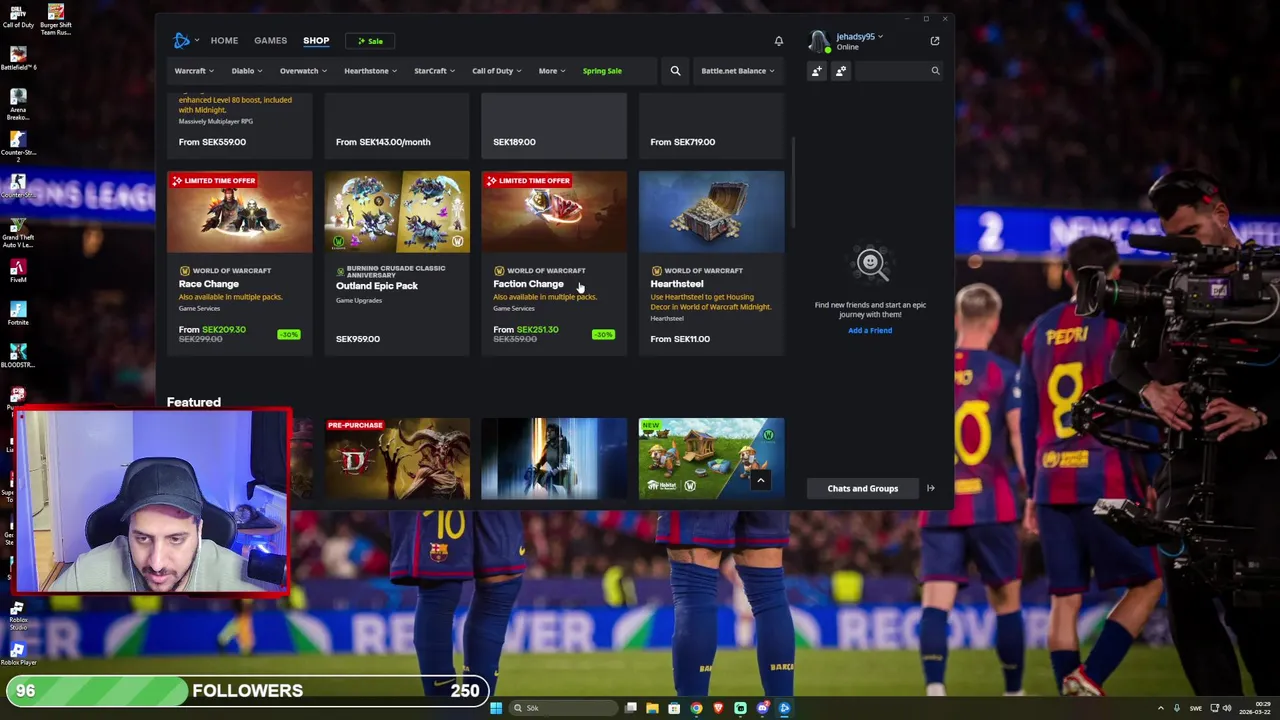Click the Battle.net taskbar icon
Viewport: 1280px width, 720px height.
(x=784, y=708)
